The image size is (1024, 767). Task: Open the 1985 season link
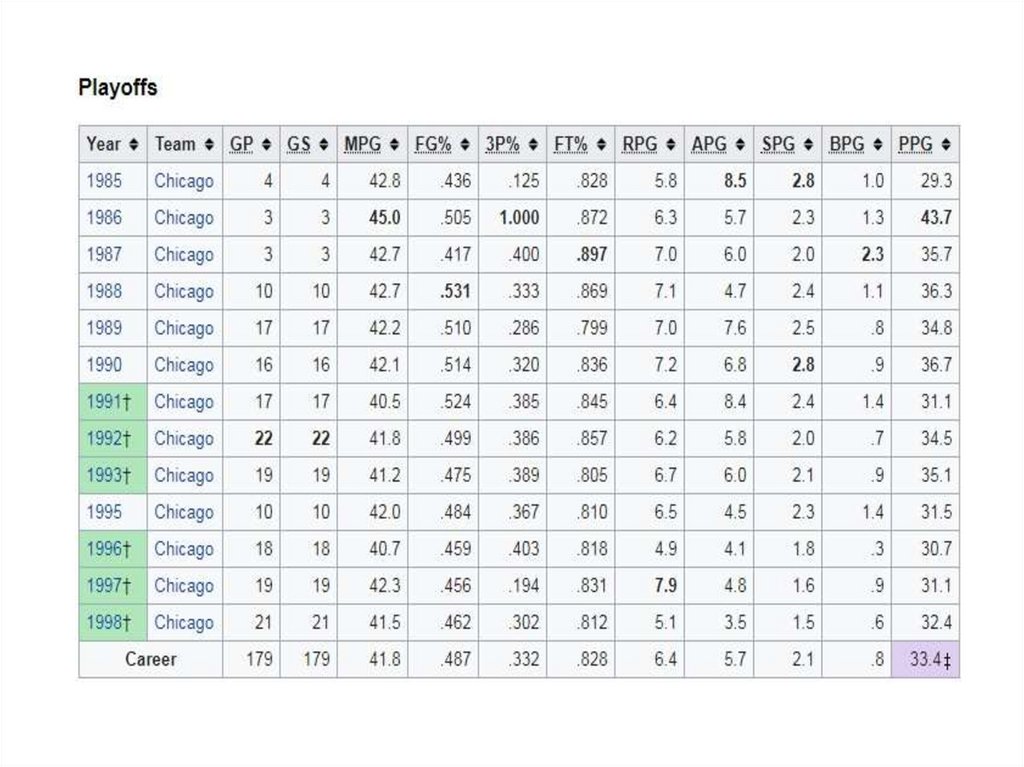pos(104,181)
